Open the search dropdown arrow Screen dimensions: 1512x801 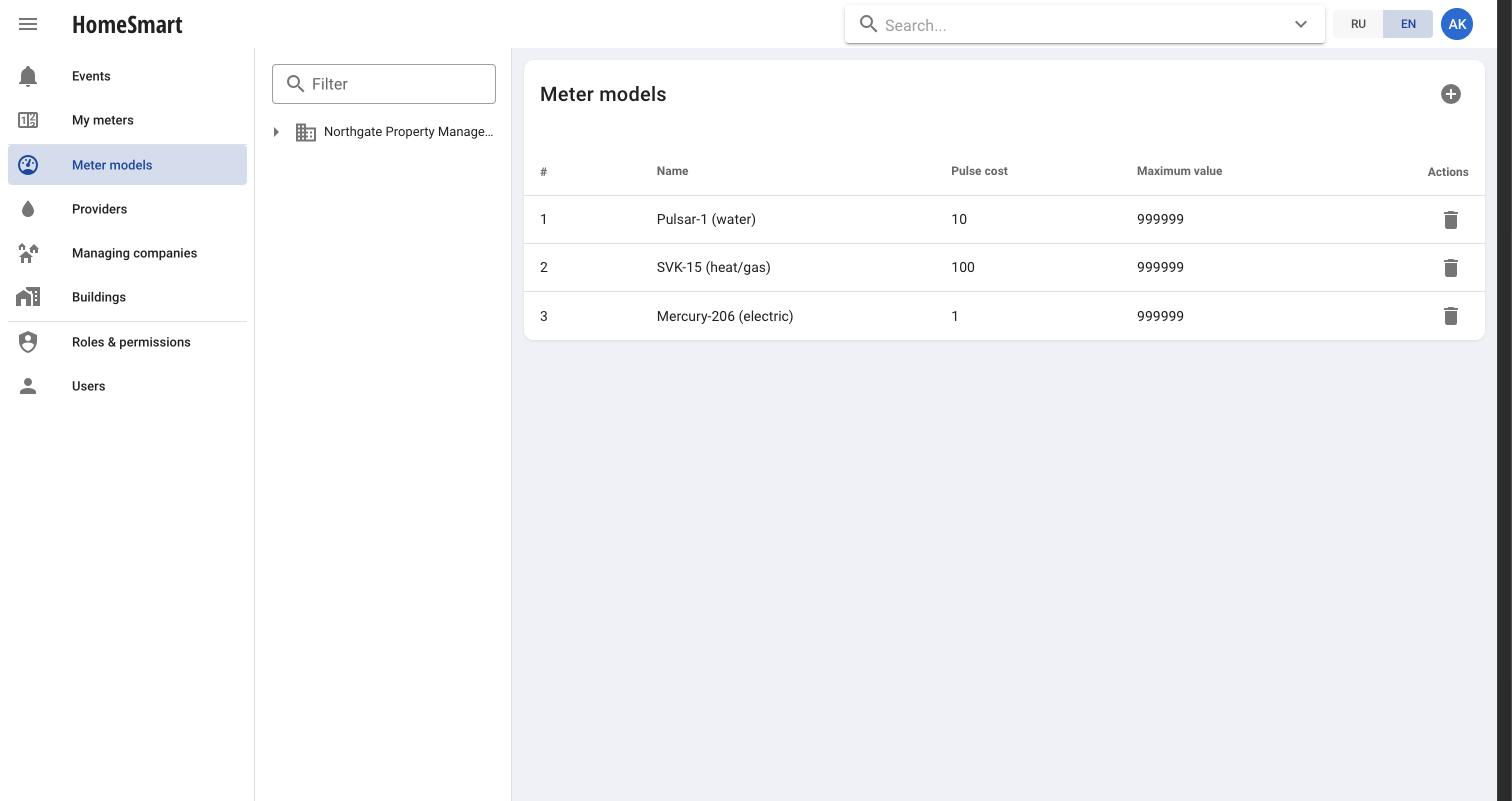(x=1301, y=24)
